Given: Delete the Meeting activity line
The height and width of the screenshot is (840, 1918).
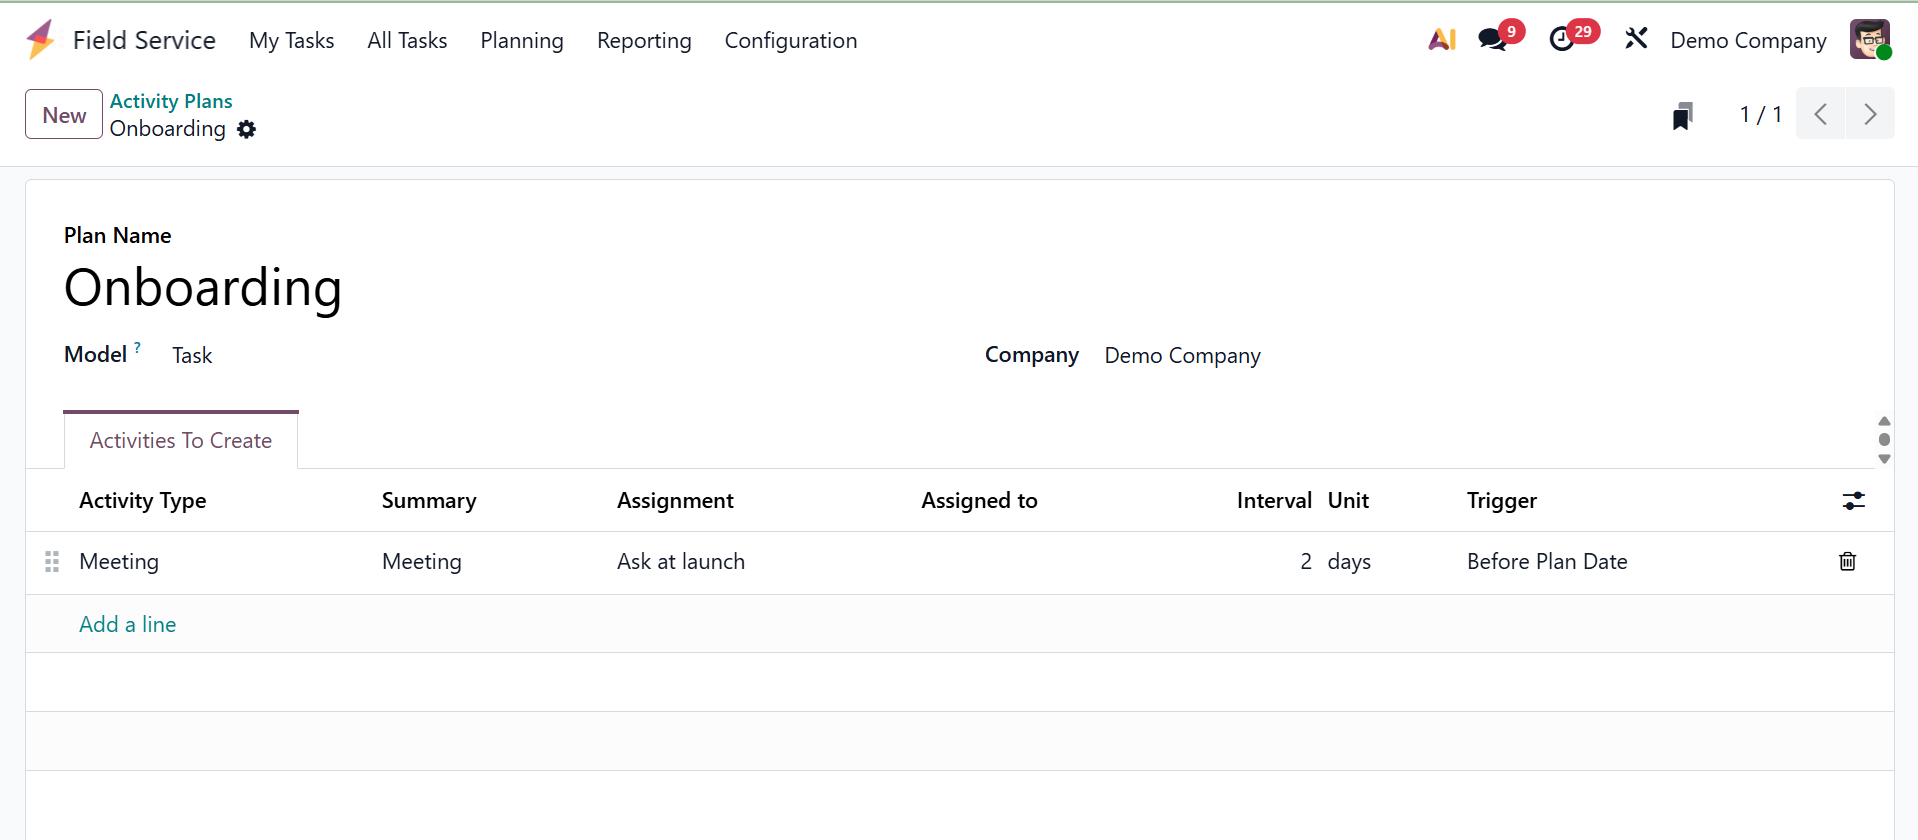Looking at the screenshot, I should coord(1847,562).
